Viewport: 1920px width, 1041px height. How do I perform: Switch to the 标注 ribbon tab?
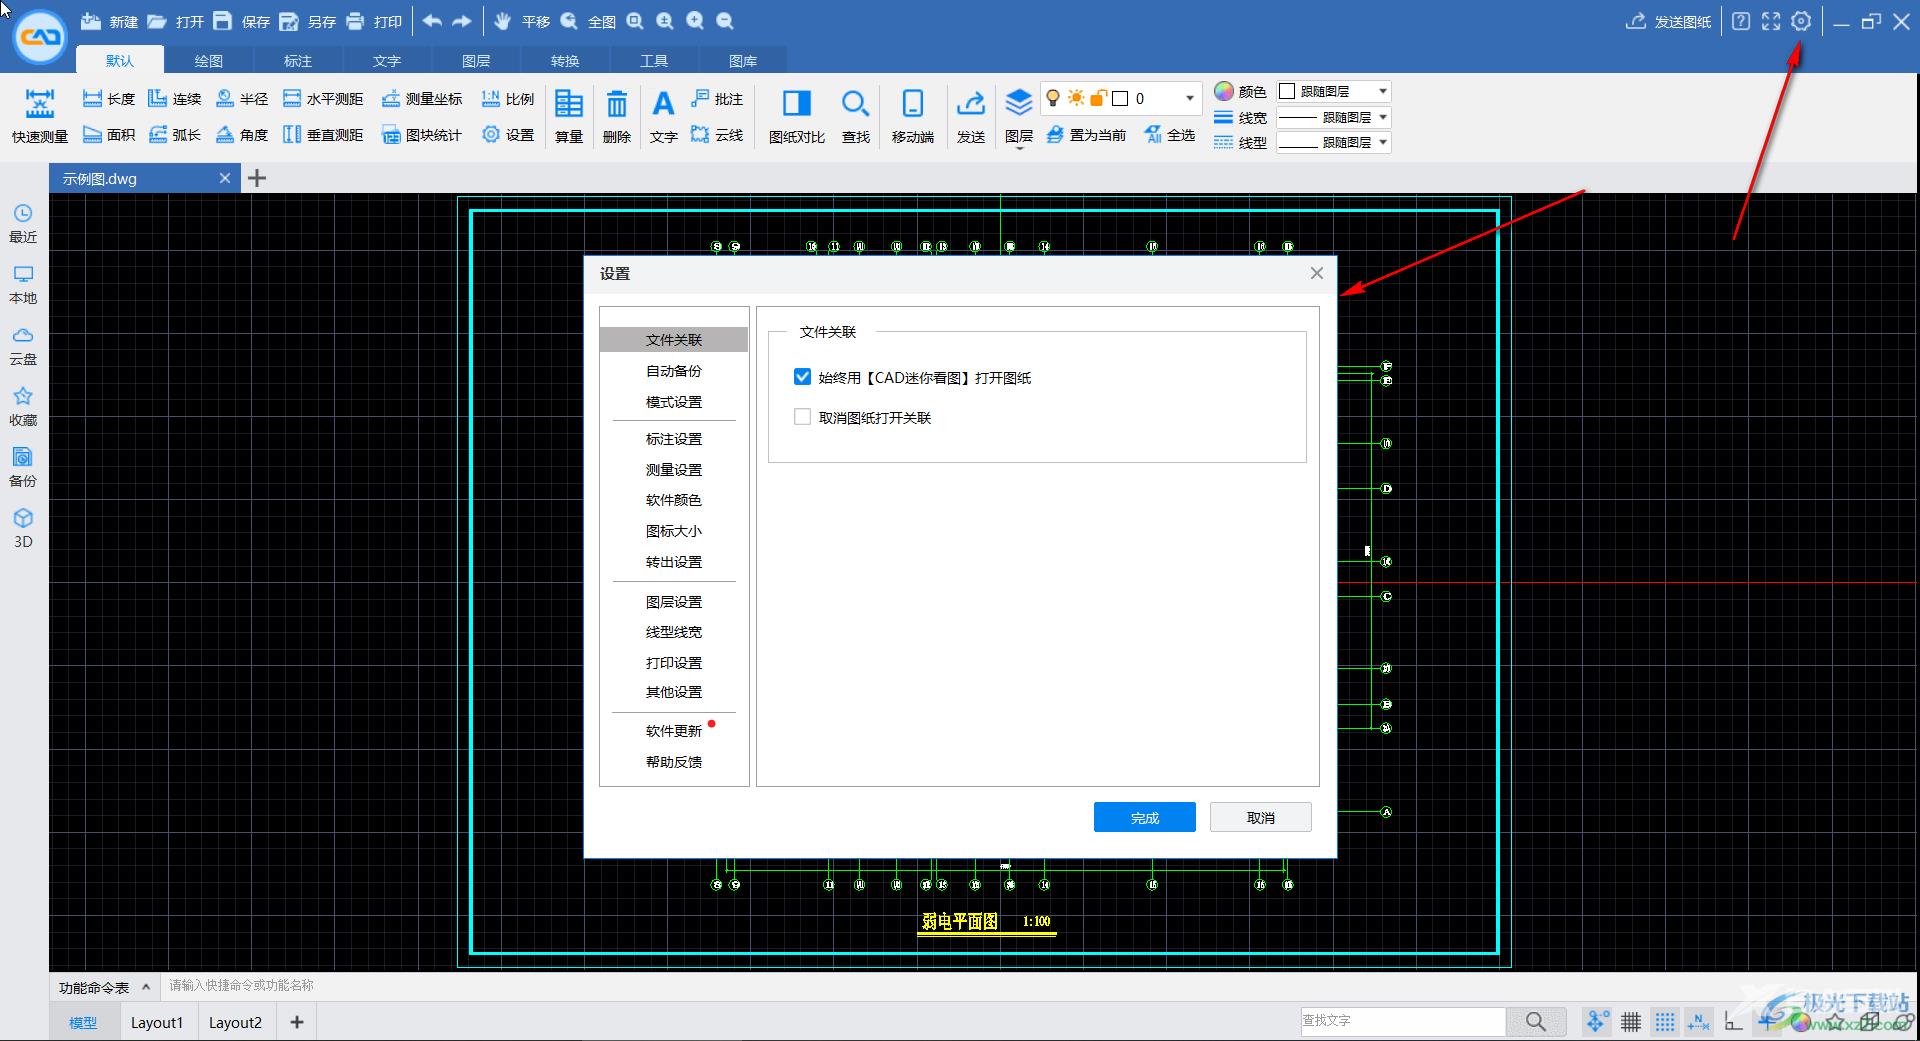point(298,61)
